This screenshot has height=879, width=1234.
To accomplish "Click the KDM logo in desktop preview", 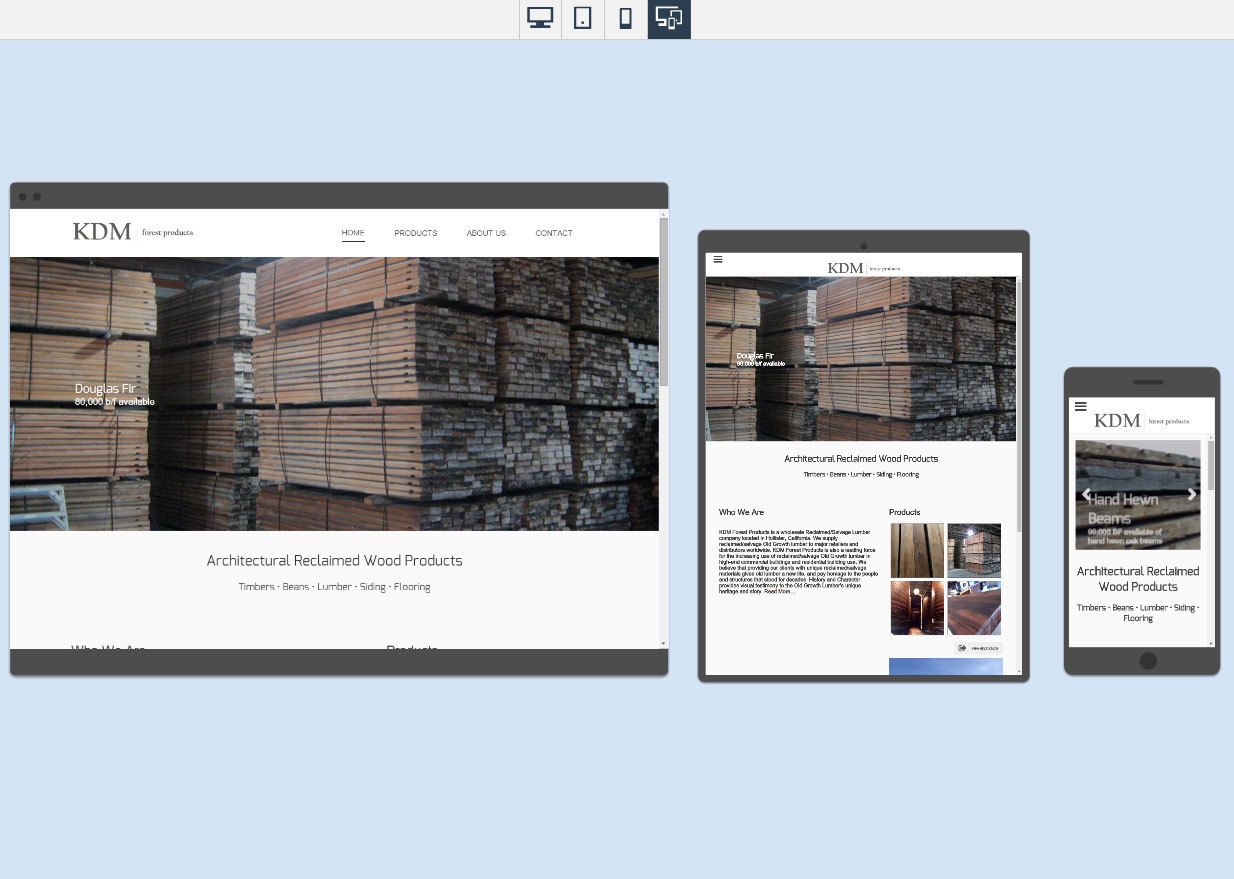I will point(102,232).
